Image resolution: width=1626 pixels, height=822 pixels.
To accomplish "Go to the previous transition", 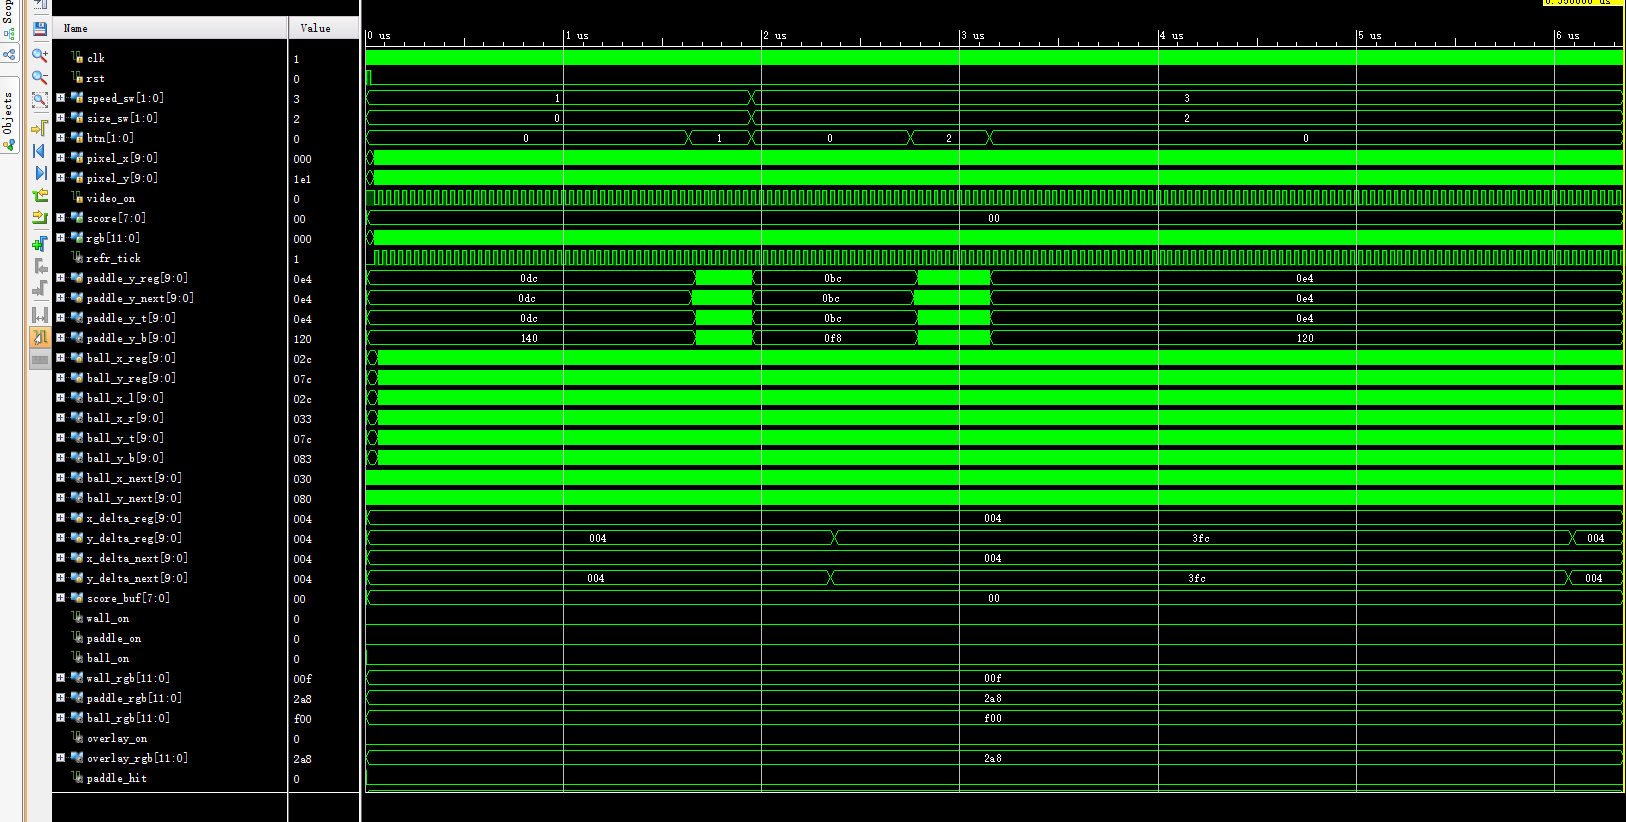I will pyautogui.click(x=40, y=196).
